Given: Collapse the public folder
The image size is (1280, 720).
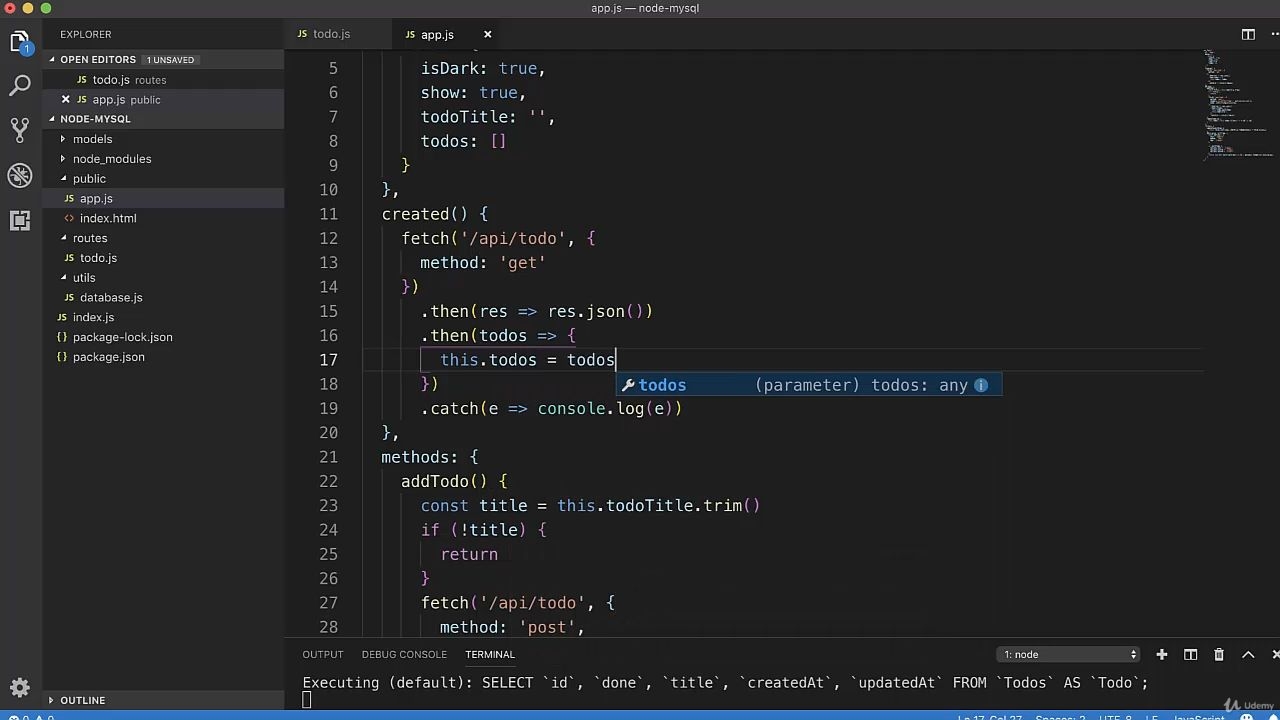Looking at the screenshot, I should tap(63, 178).
